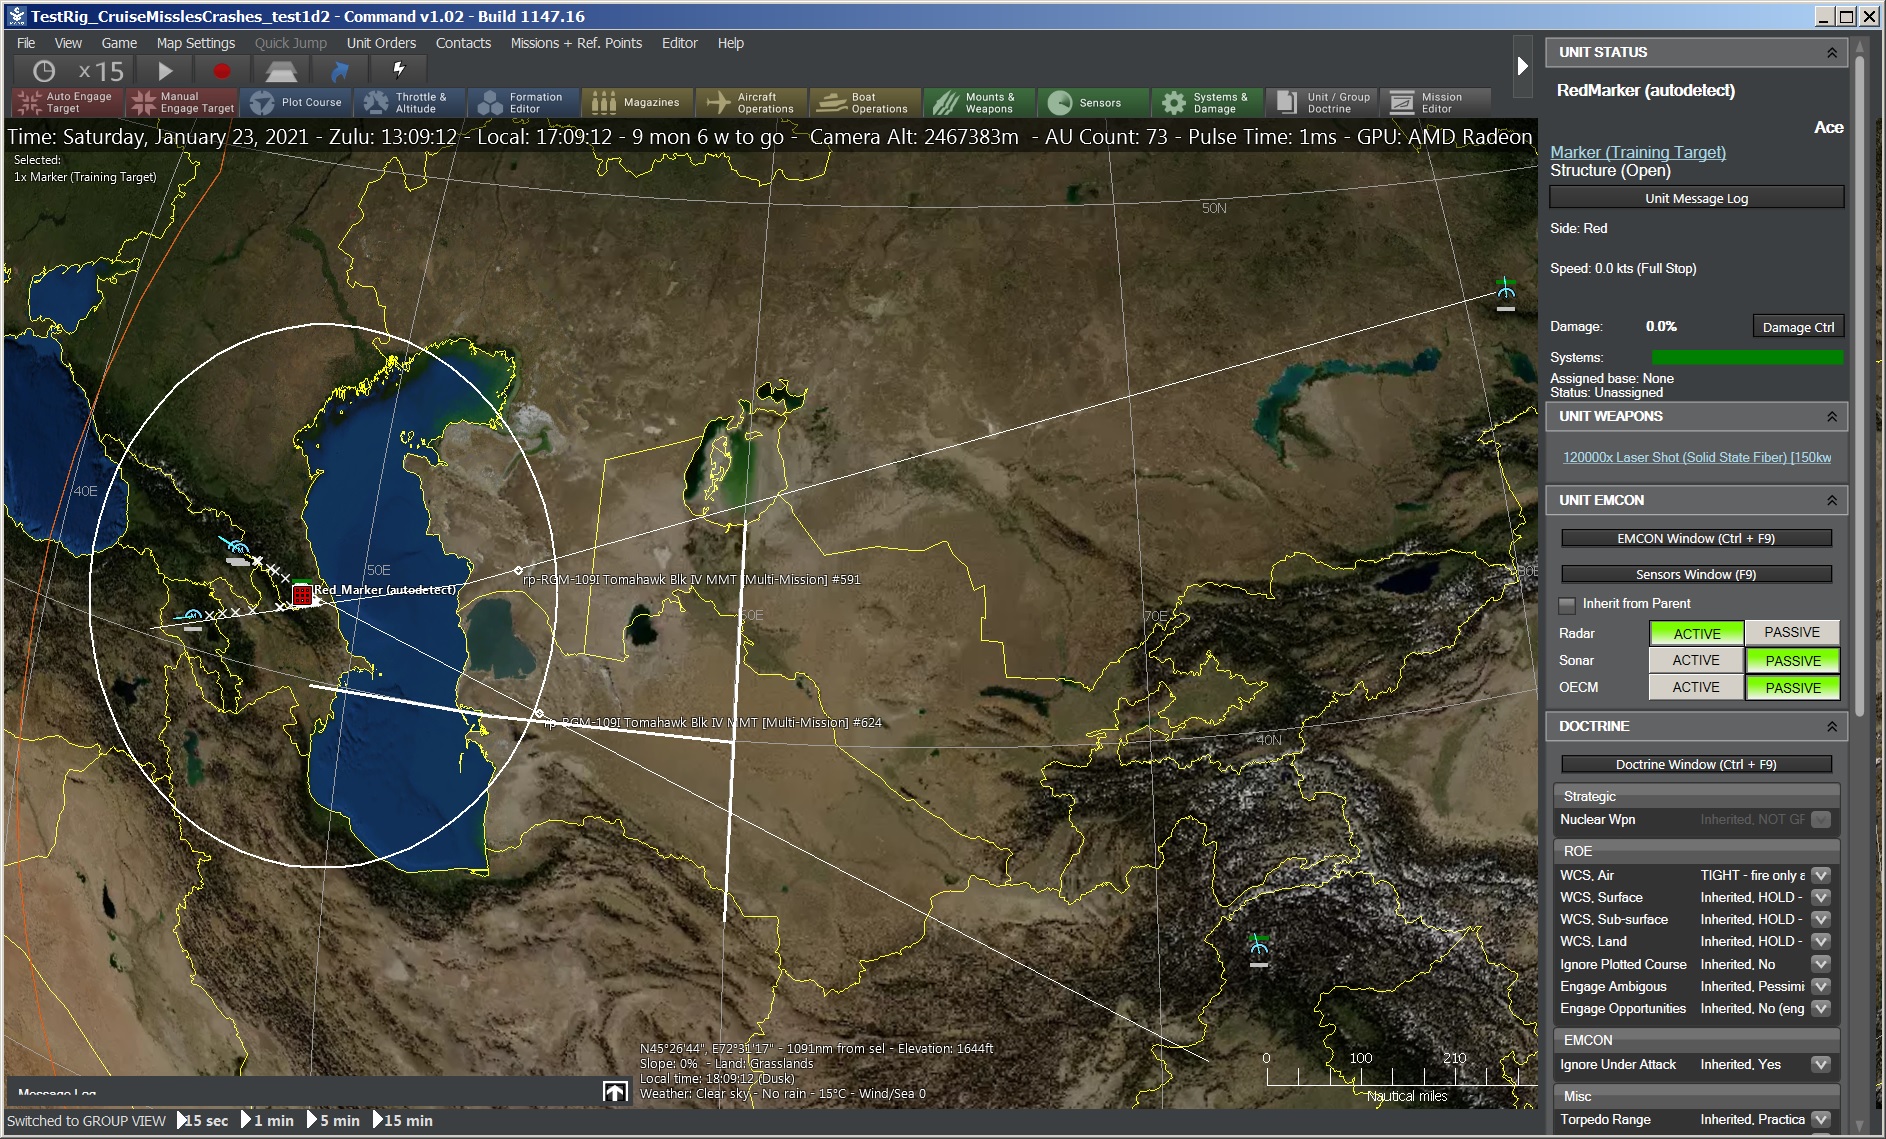Open the Sensors toolbar button
1886x1139 pixels.
coord(1094,102)
